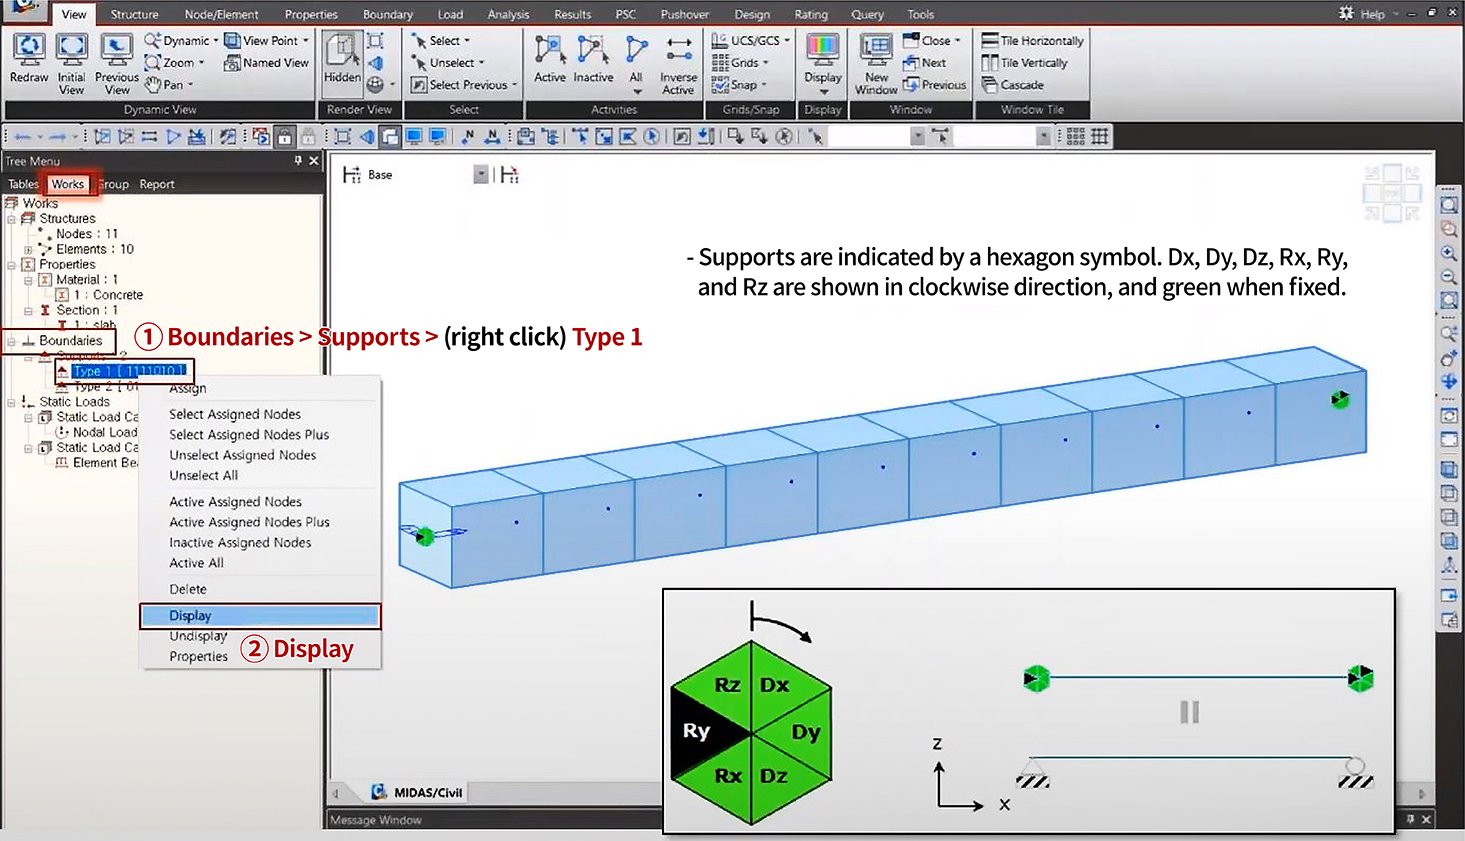This screenshot has width=1465, height=841.
Task: Pause the video with the pause button
Action: [x=1189, y=712]
